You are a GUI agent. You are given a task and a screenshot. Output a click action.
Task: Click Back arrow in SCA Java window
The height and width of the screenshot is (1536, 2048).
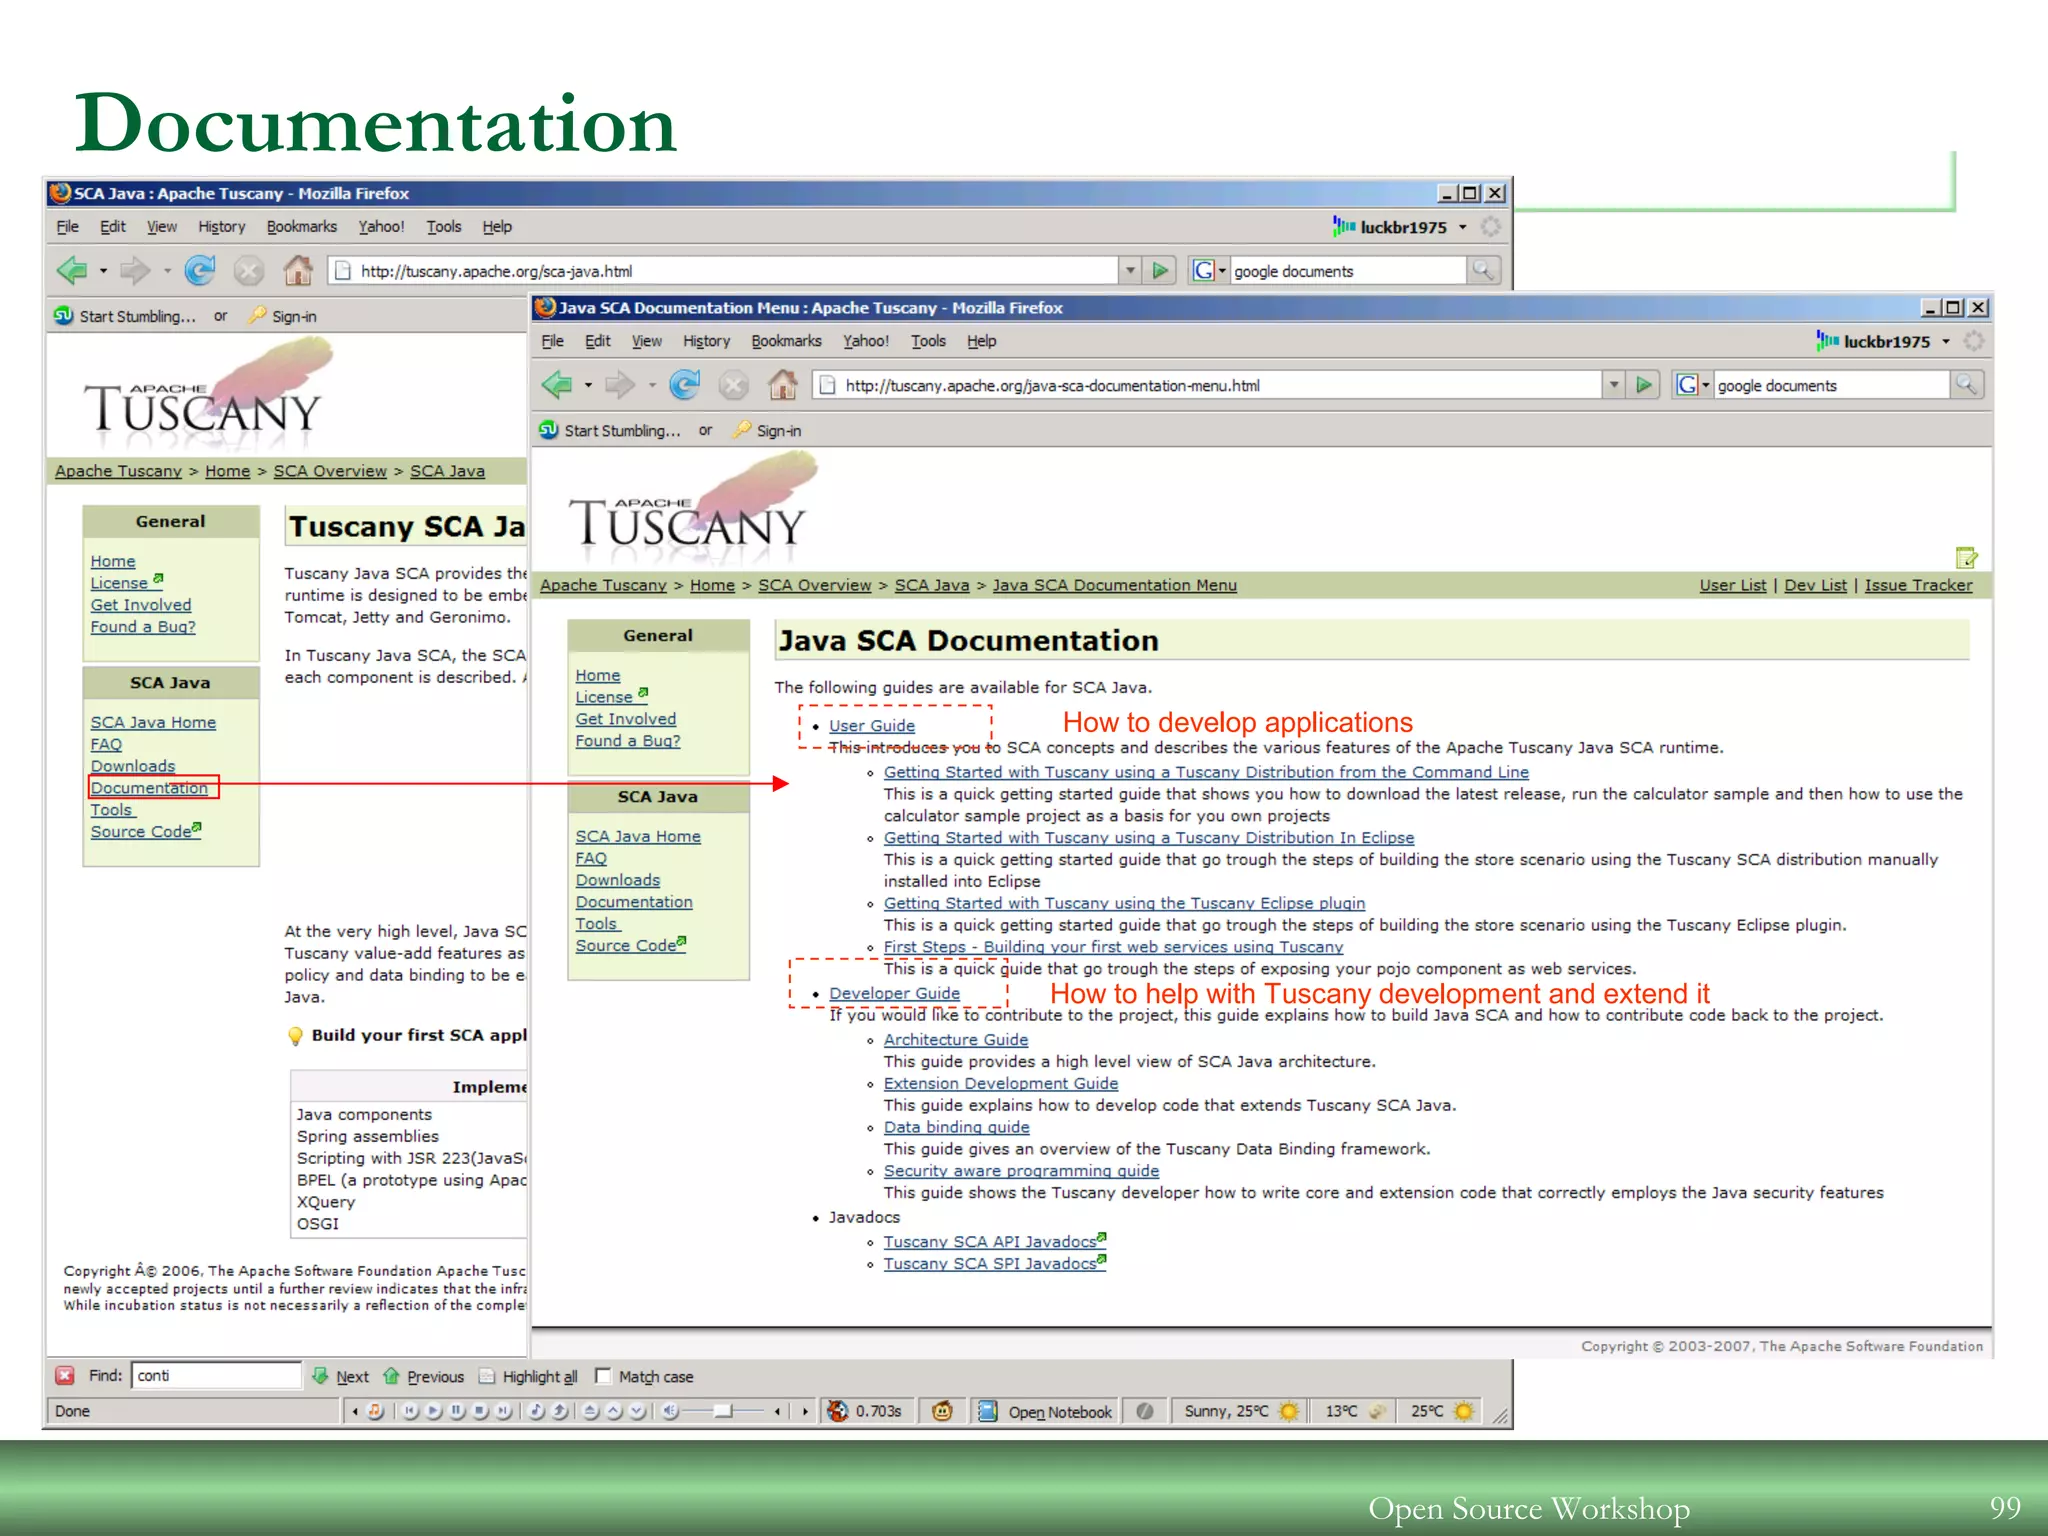pos(72,270)
